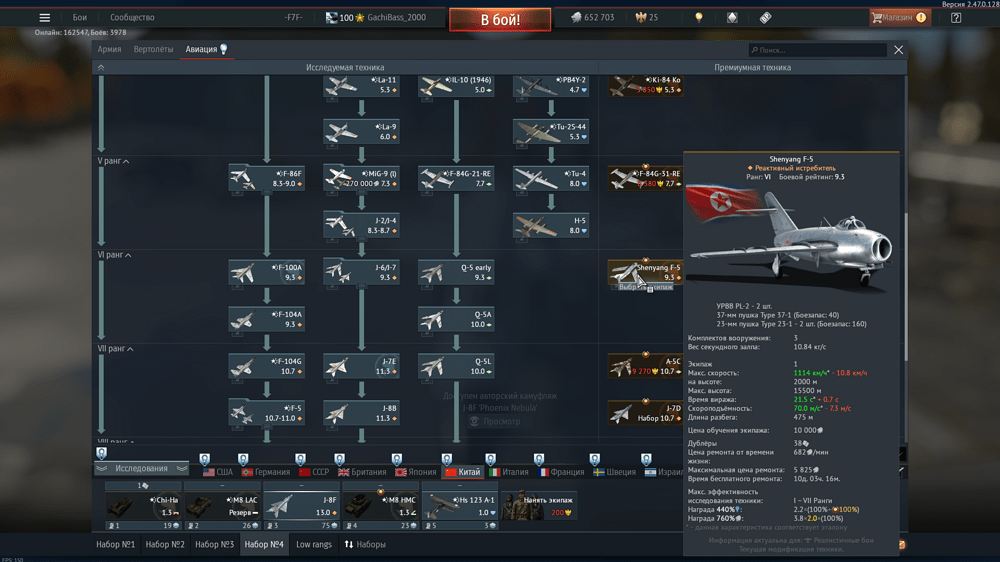
Task: Switch nation to США
Action: (218, 472)
